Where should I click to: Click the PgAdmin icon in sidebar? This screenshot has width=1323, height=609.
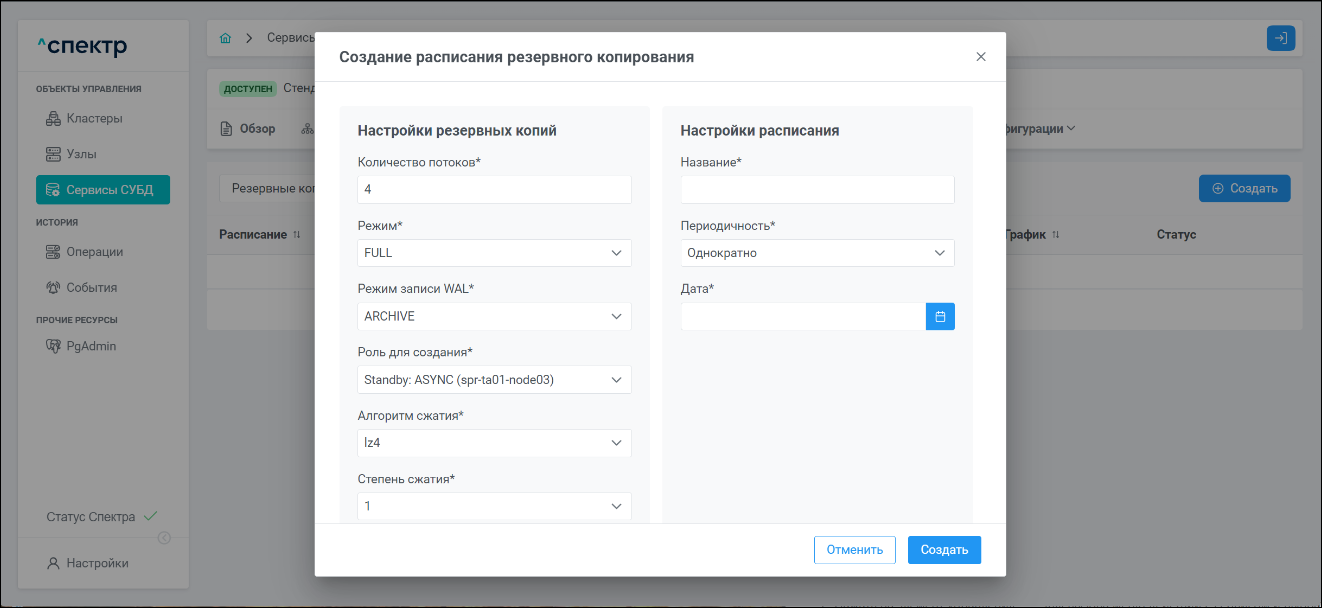pos(53,347)
